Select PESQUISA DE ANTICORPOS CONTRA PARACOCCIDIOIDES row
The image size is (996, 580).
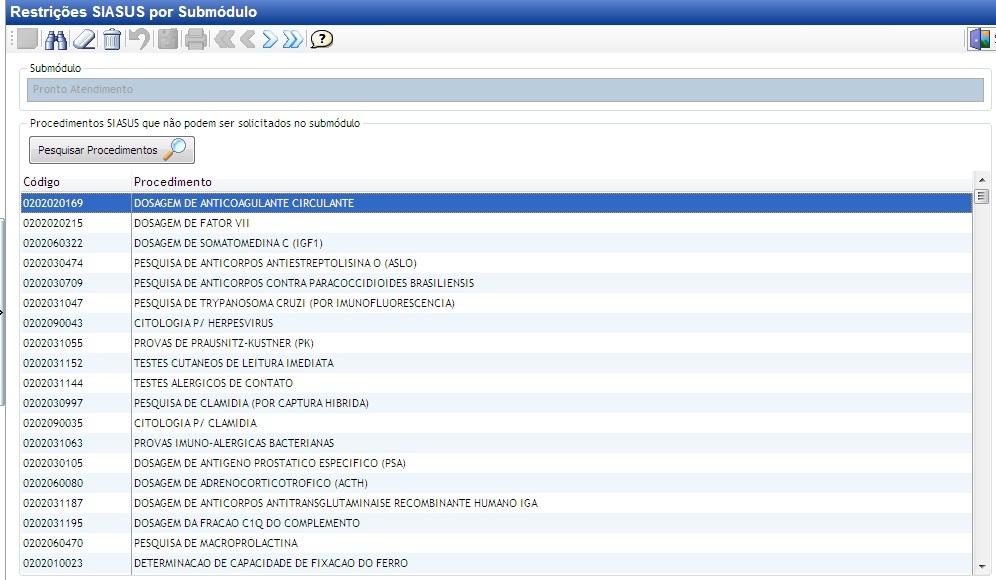click(496, 283)
